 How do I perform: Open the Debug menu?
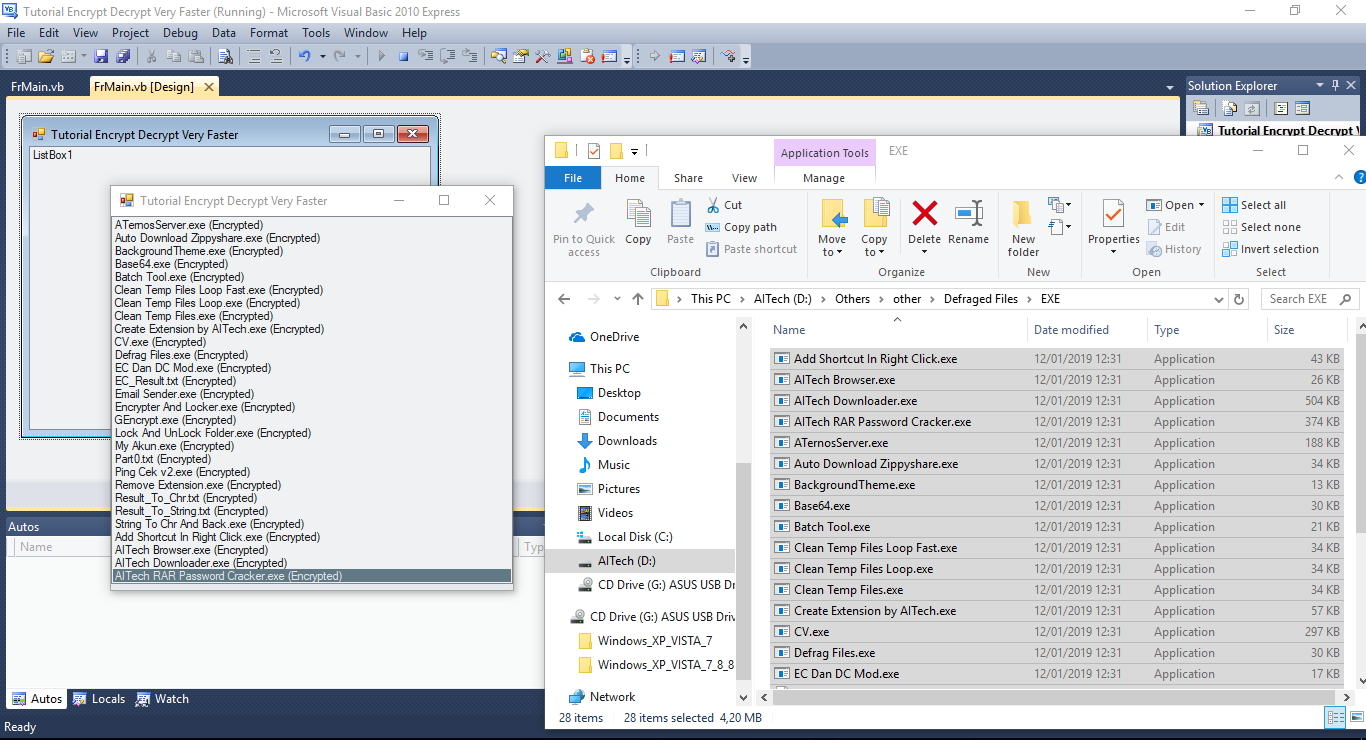tap(180, 32)
